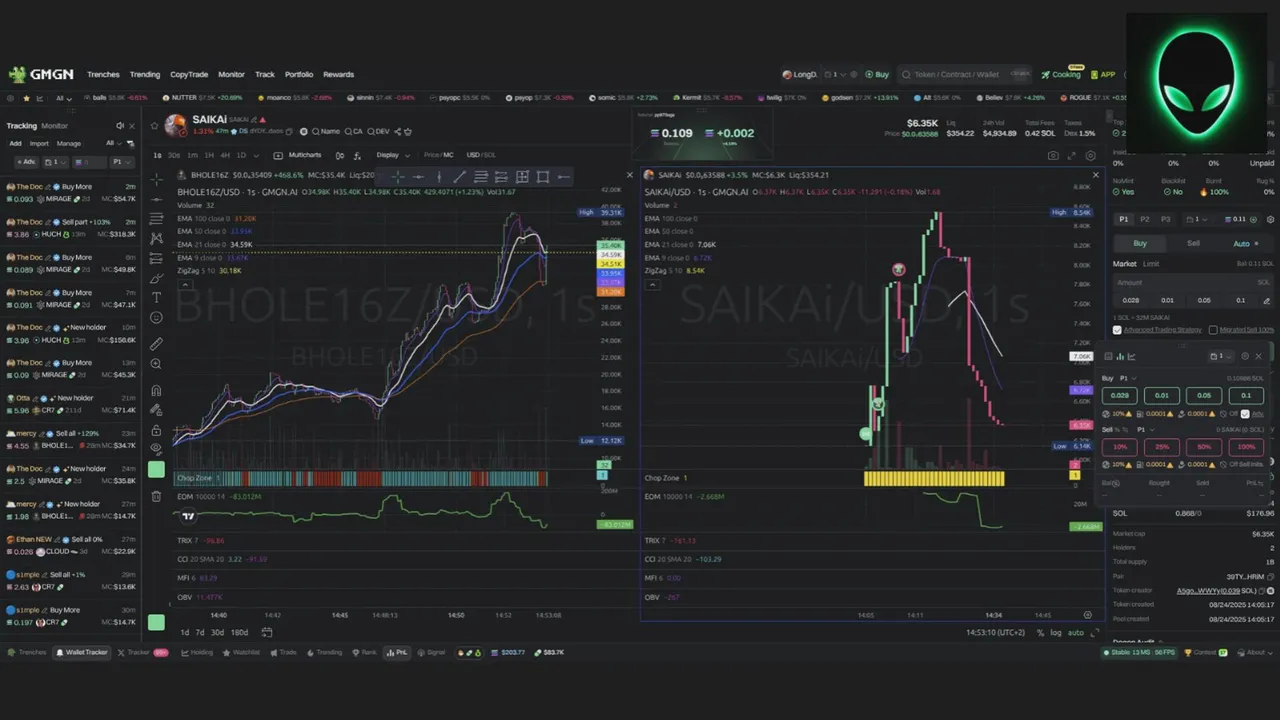The width and height of the screenshot is (1280, 720).
Task: Open the Portfolio menu
Action: (299, 74)
